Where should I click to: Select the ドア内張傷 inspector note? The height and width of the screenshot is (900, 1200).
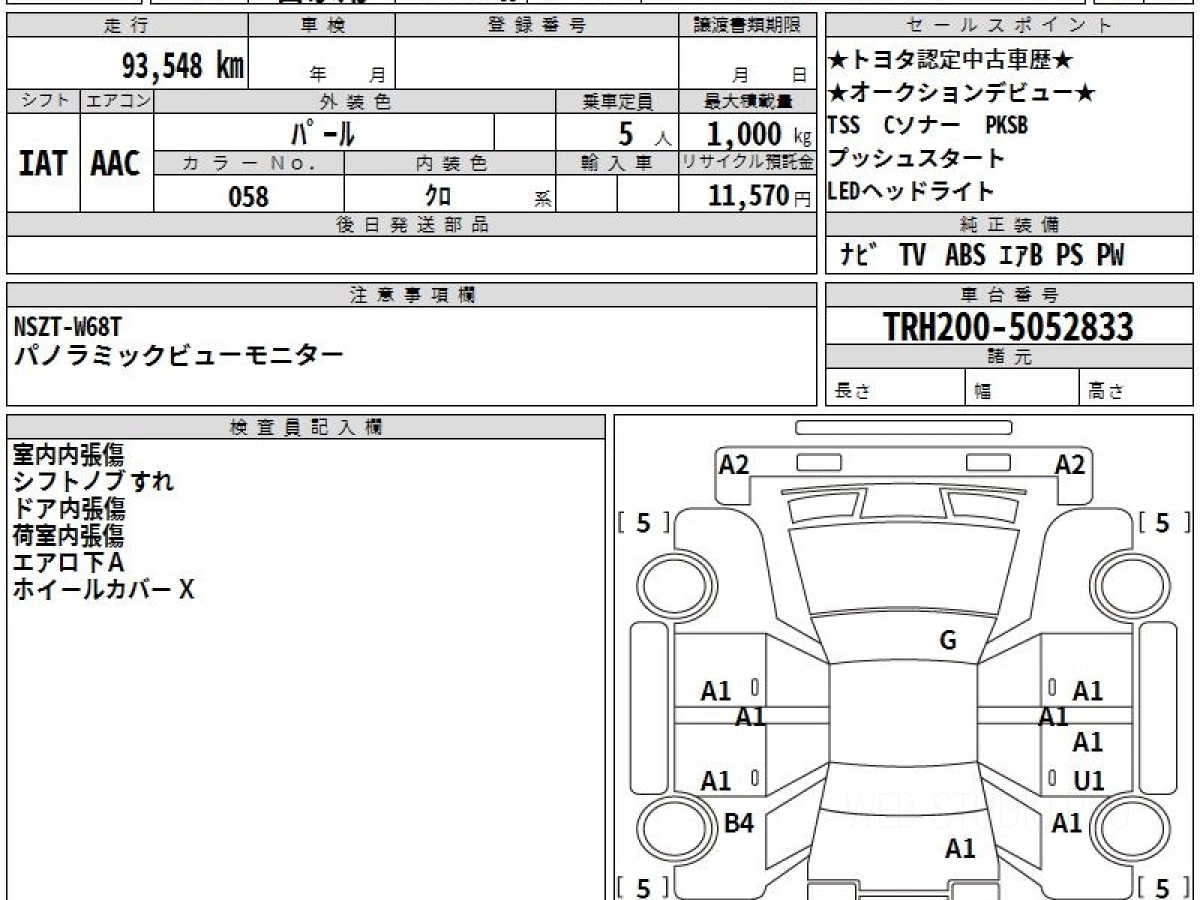[x=68, y=508]
